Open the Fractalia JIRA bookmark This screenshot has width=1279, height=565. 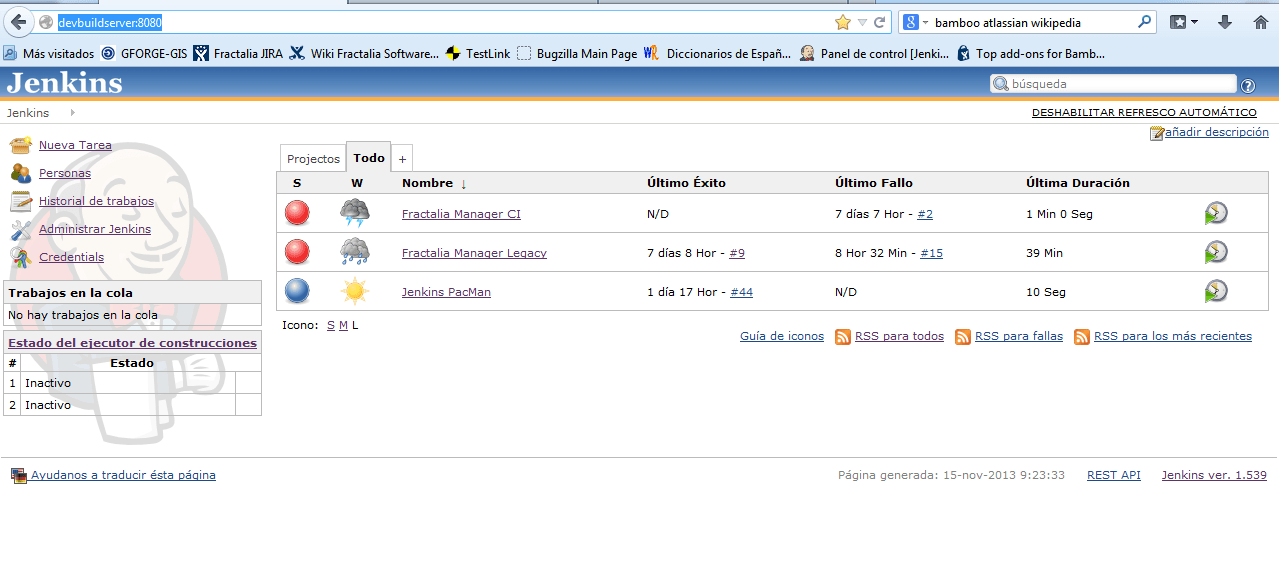238,53
